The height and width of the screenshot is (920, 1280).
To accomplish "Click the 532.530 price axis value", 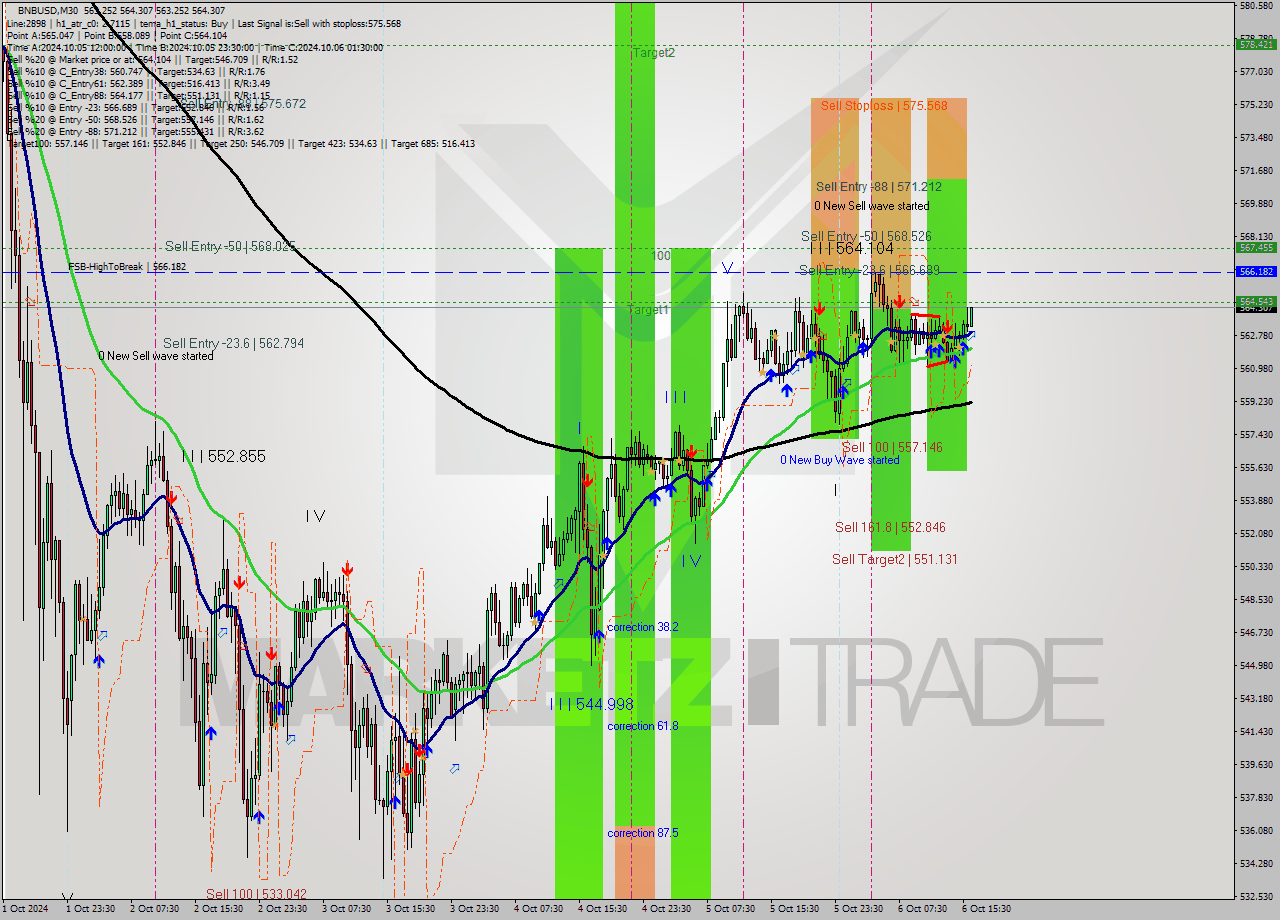I will (1256, 896).
